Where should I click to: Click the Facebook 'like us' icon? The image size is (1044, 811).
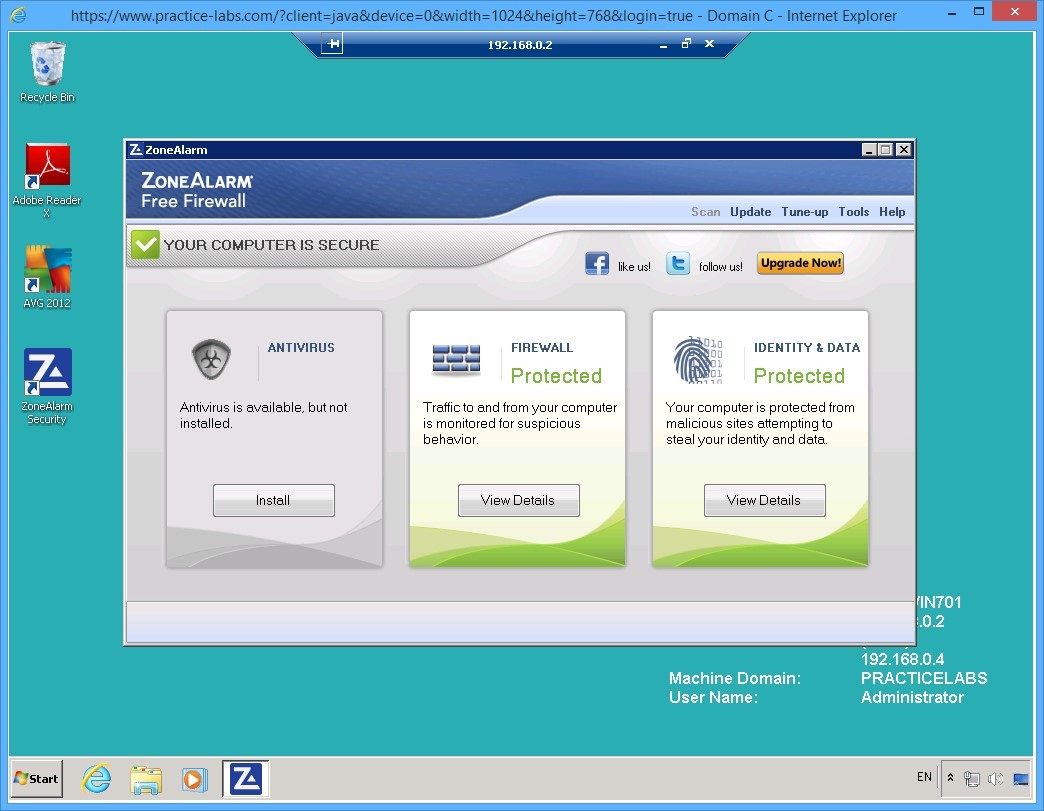597,263
